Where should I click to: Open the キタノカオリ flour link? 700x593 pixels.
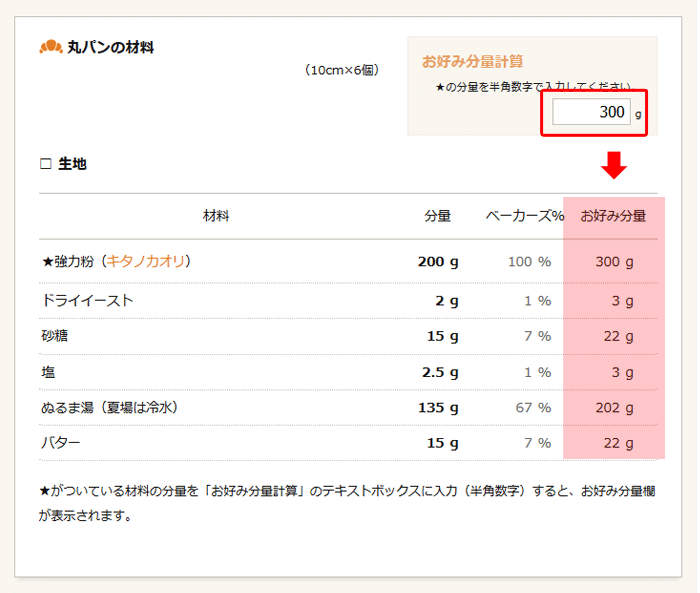145,261
